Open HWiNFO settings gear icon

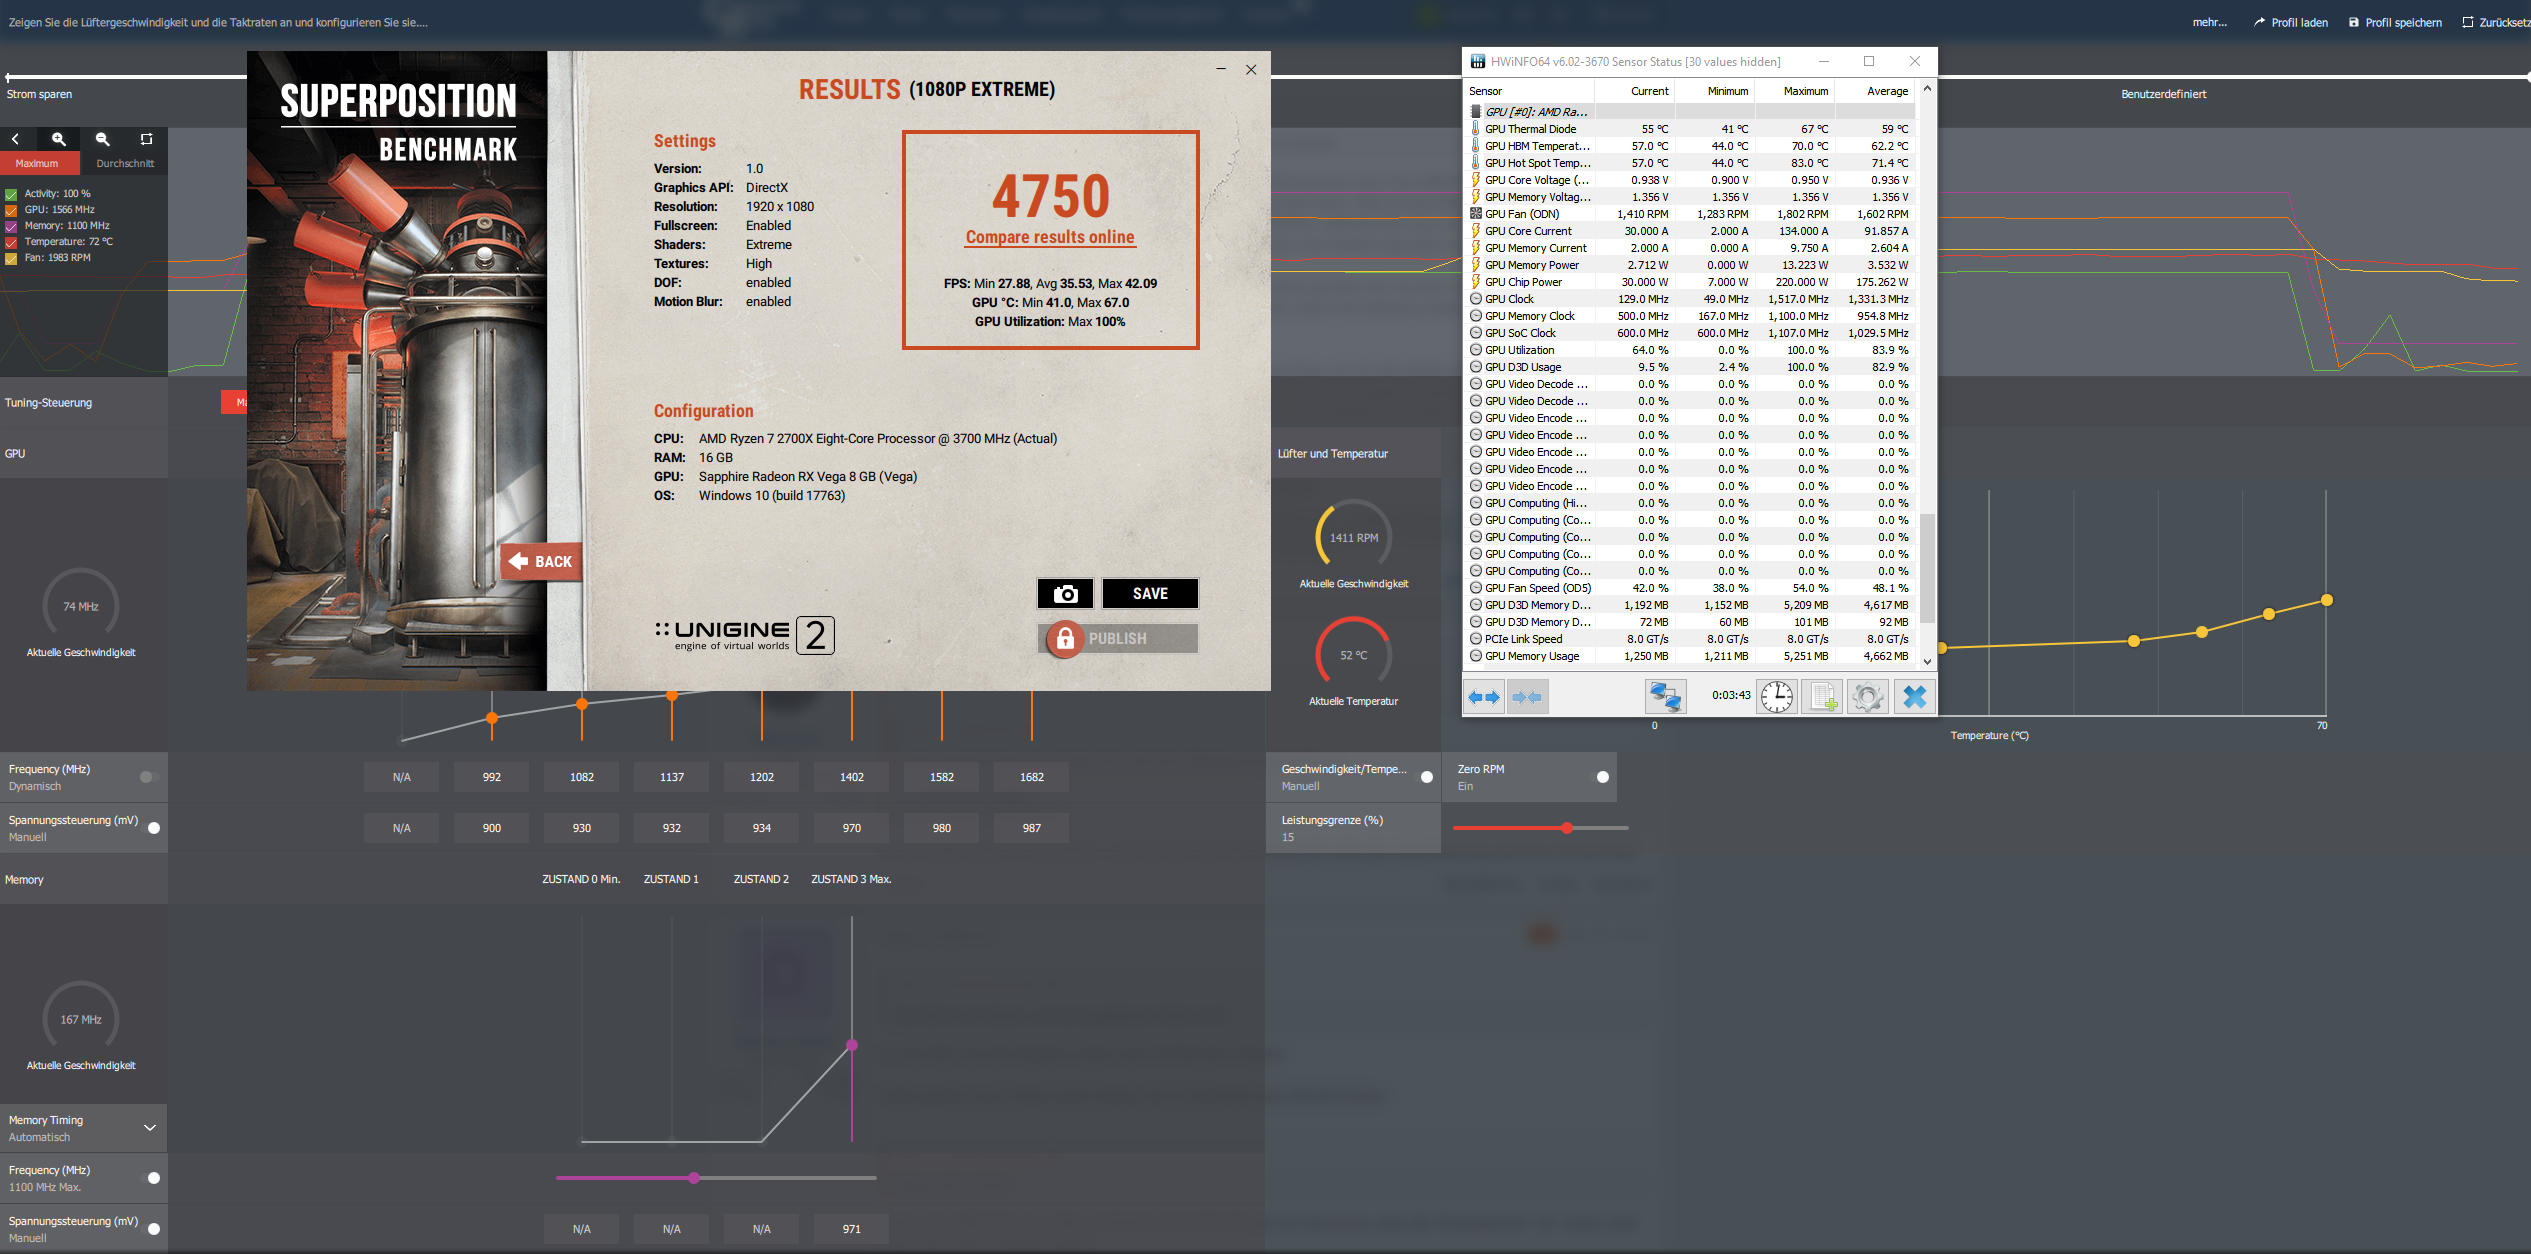click(1867, 696)
